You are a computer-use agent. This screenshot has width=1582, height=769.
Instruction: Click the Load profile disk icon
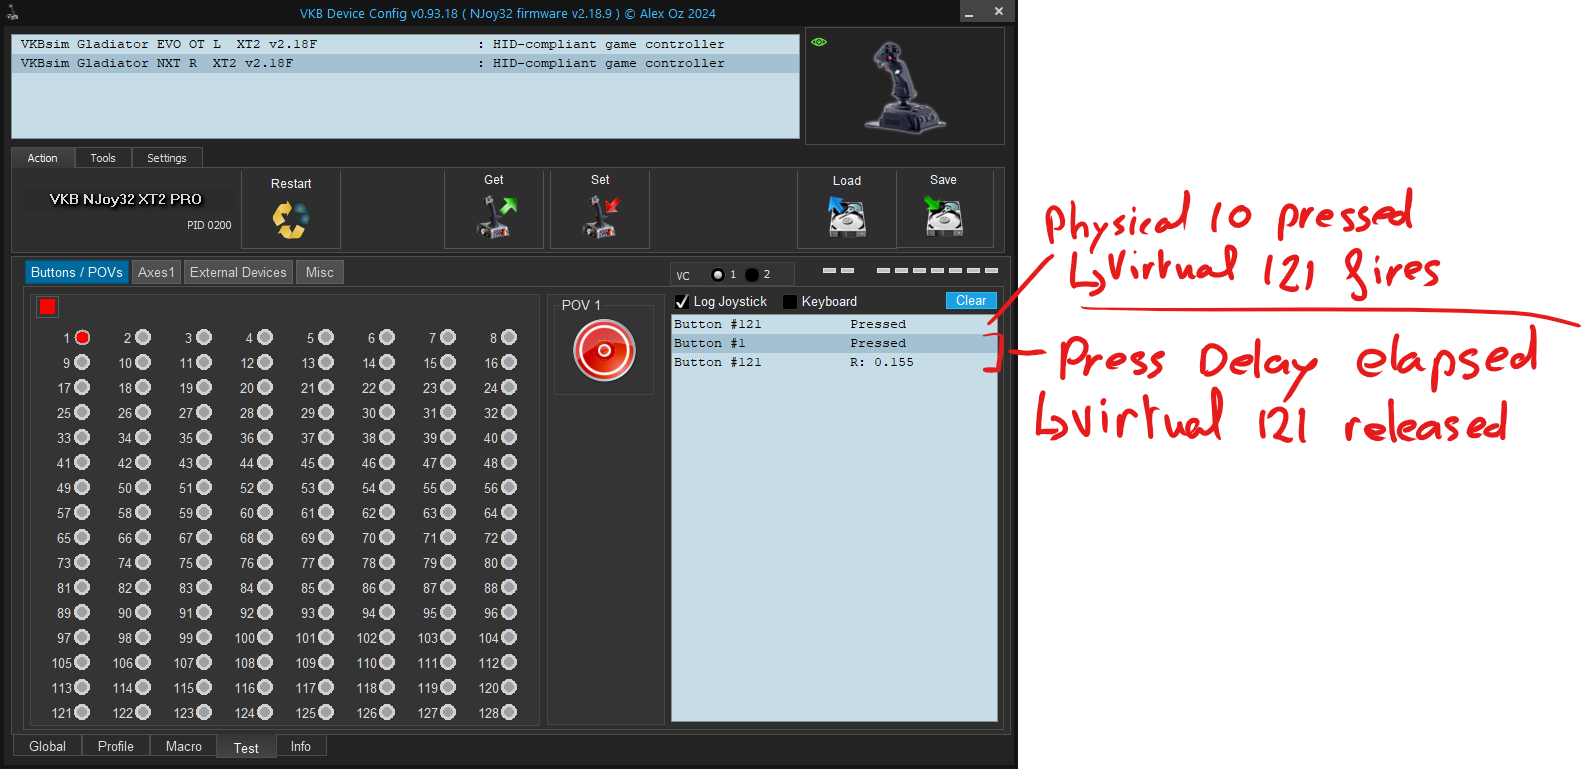846,216
